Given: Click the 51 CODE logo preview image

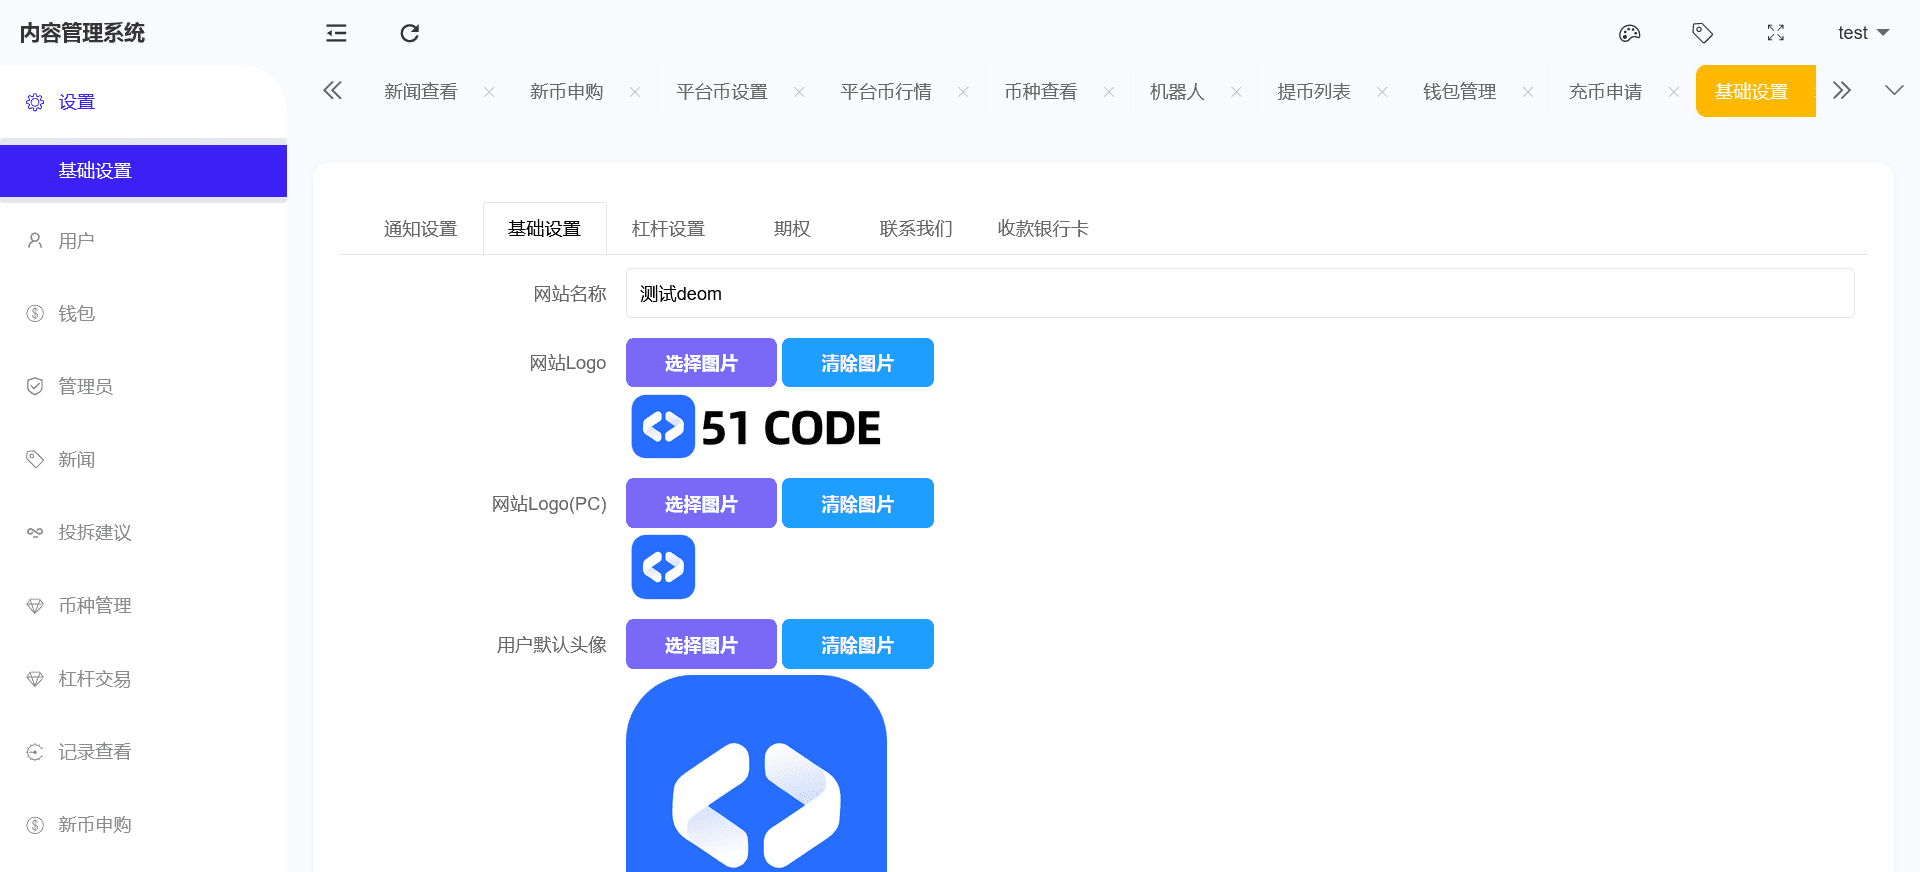Looking at the screenshot, I should [756, 428].
